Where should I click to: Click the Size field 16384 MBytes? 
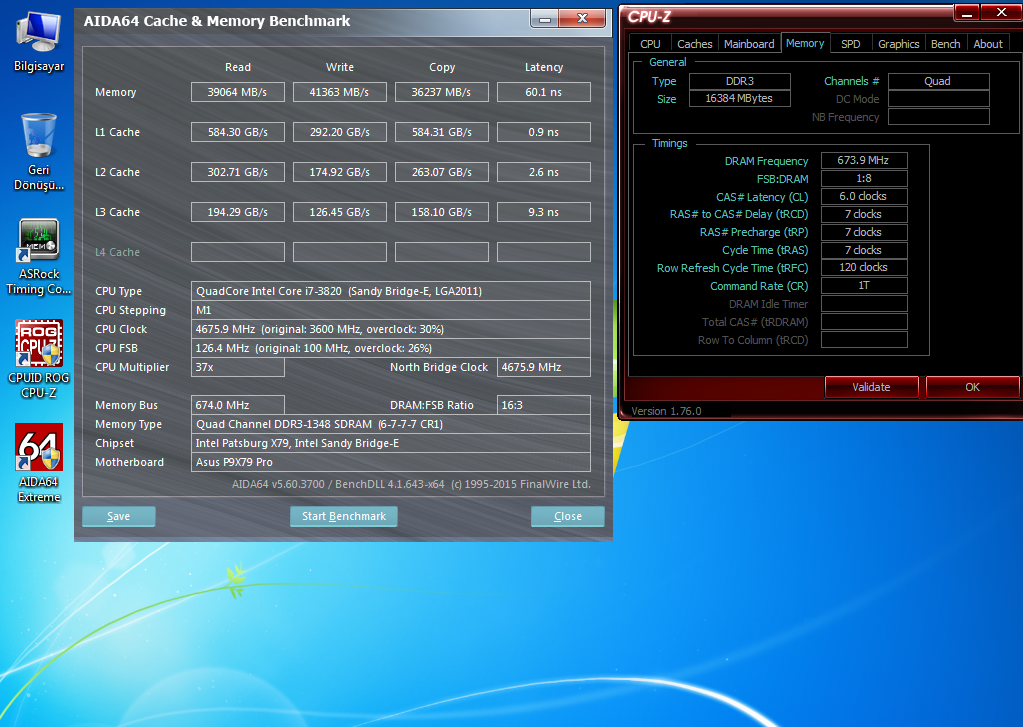pos(740,99)
